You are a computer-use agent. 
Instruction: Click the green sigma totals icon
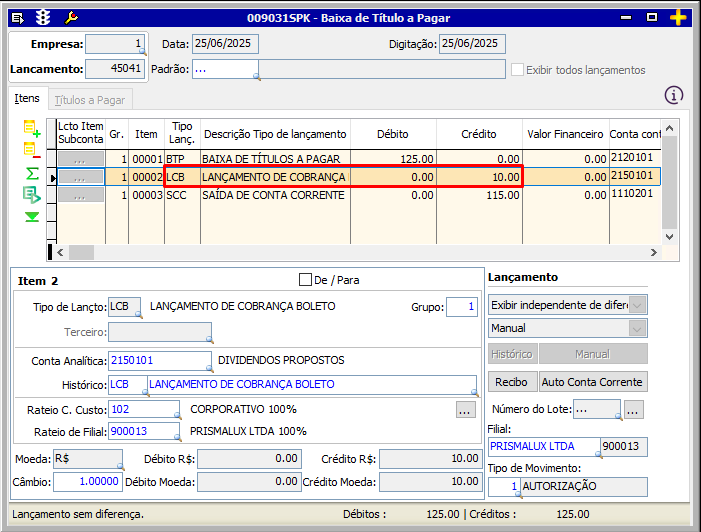click(31, 173)
